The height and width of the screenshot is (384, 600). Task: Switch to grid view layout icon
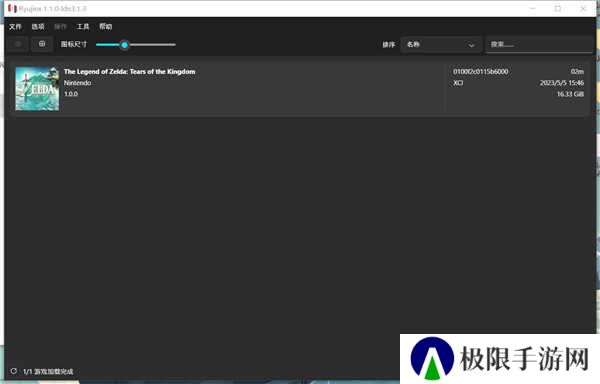click(x=42, y=44)
